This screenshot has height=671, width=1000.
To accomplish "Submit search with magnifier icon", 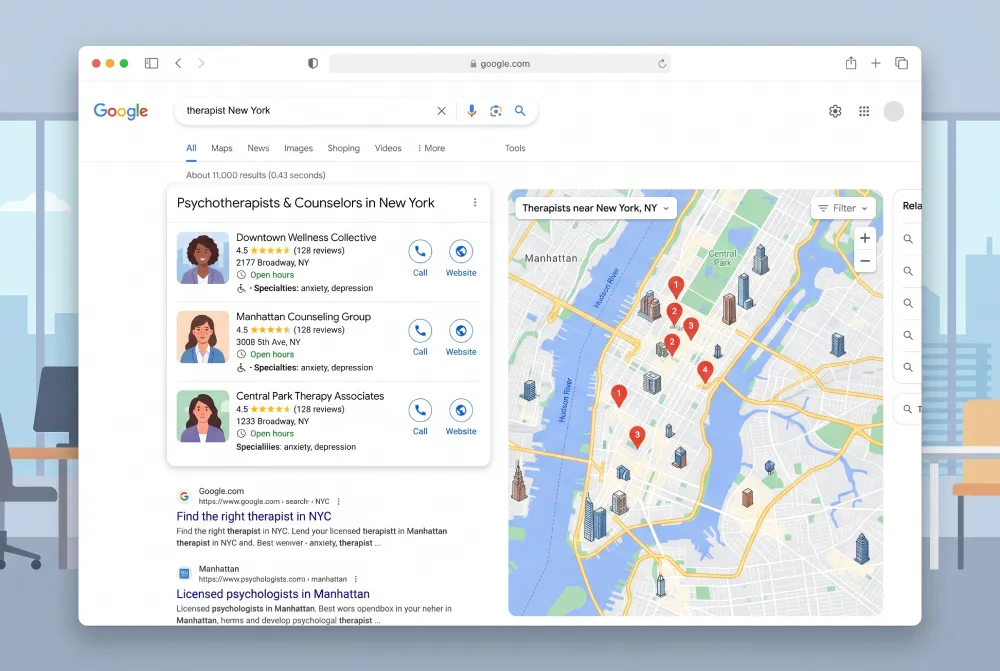I will (520, 110).
